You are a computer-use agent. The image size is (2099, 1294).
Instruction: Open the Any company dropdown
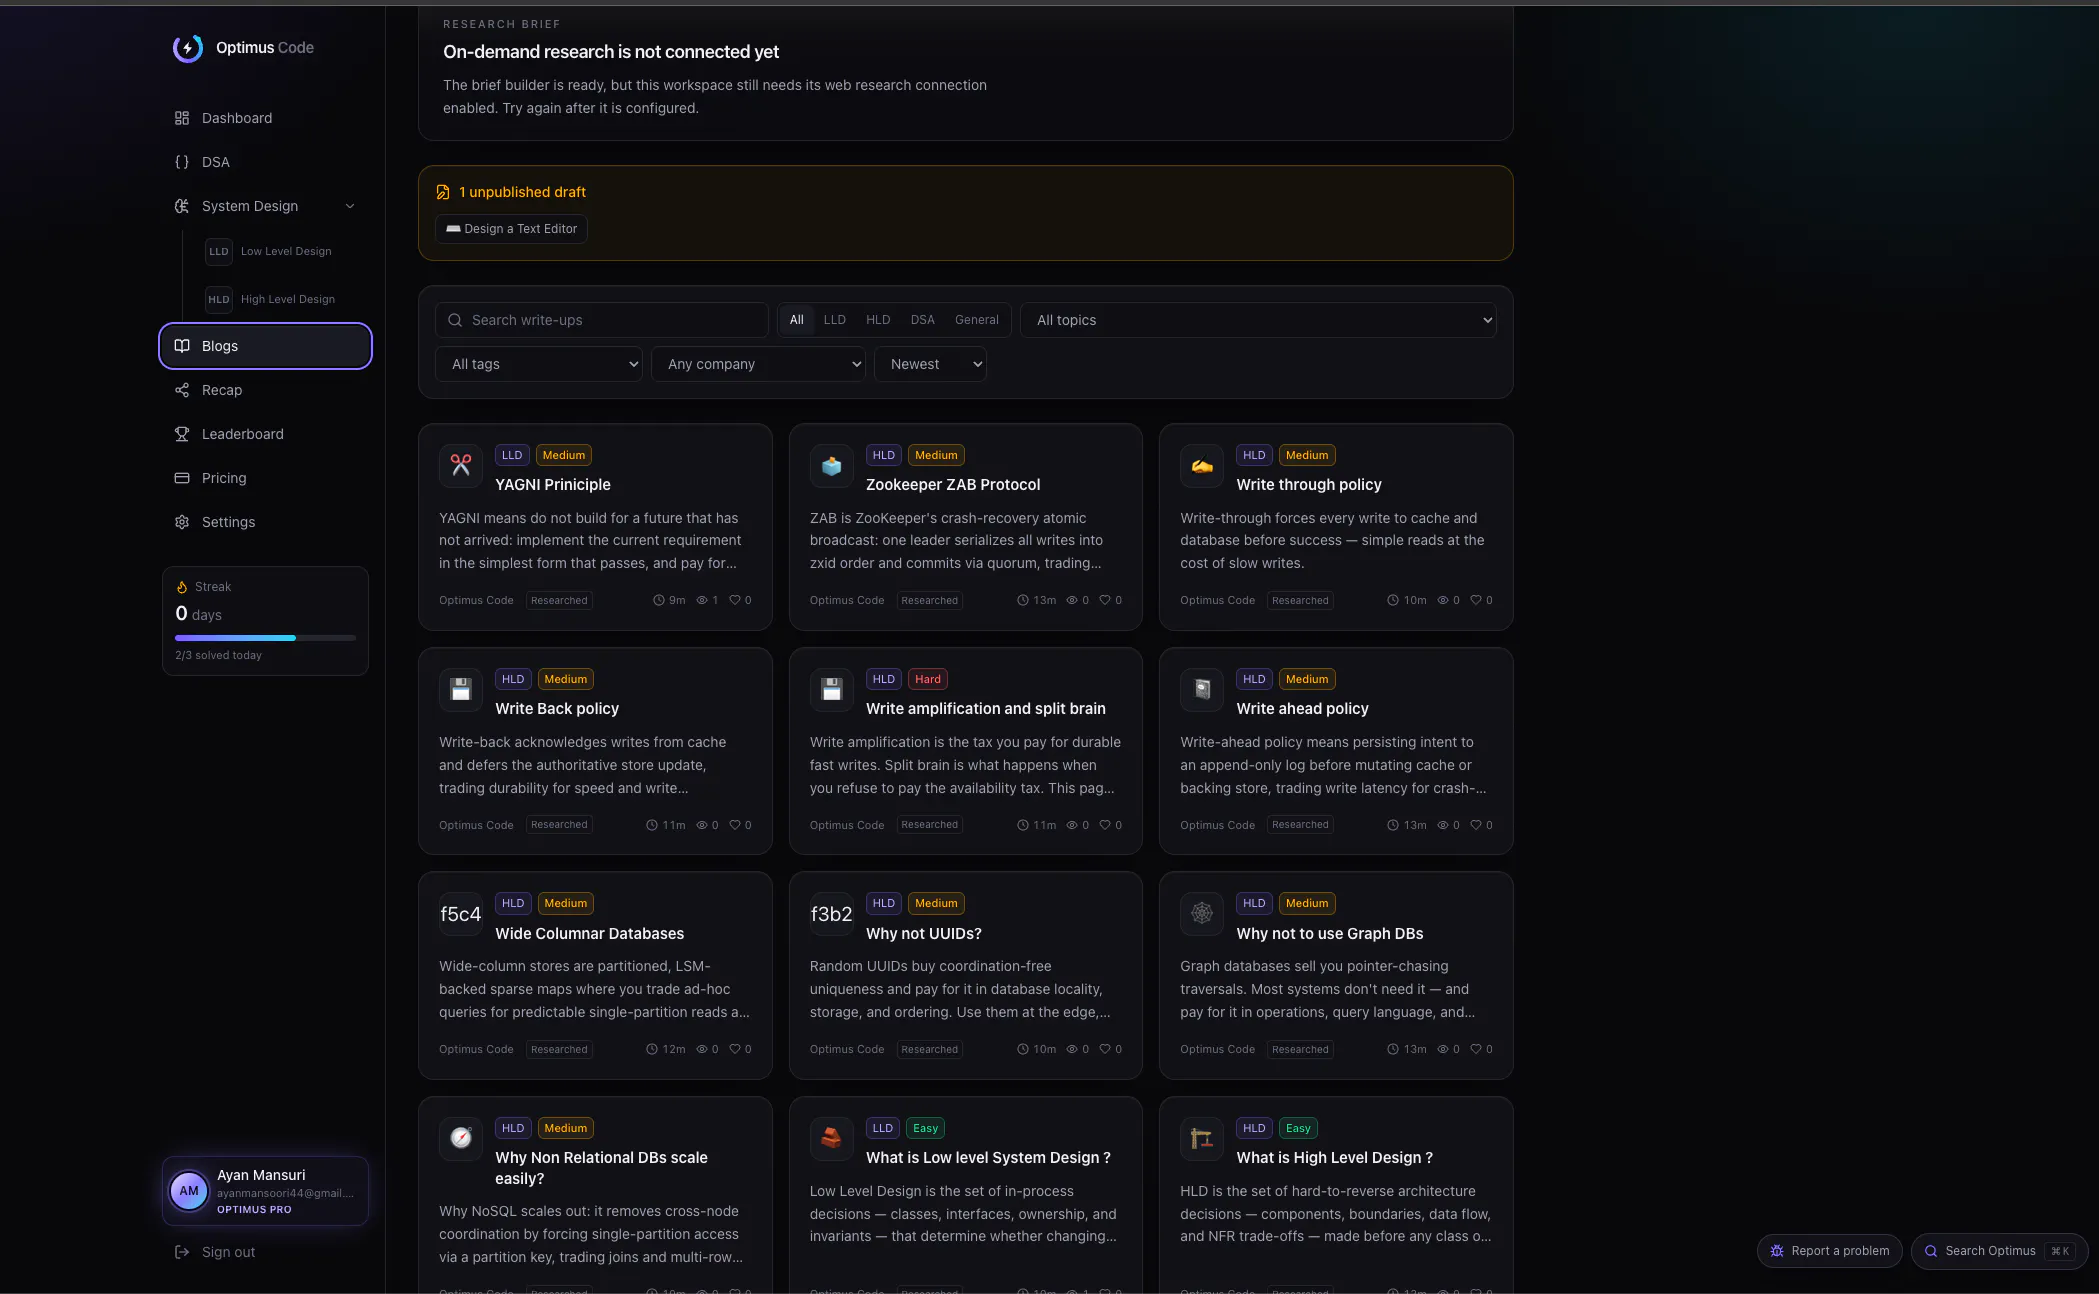tap(759, 364)
